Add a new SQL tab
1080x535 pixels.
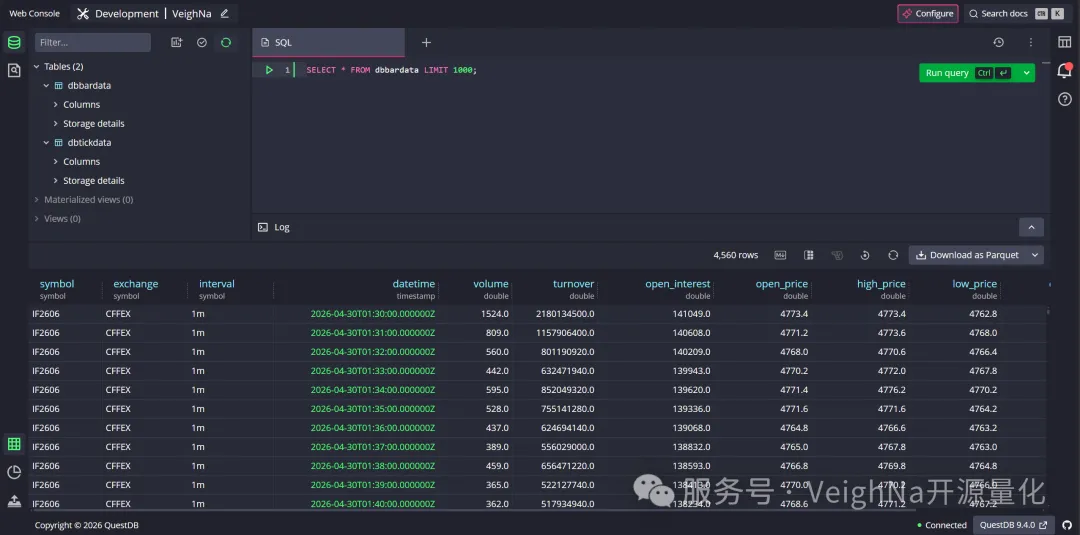point(426,43)
